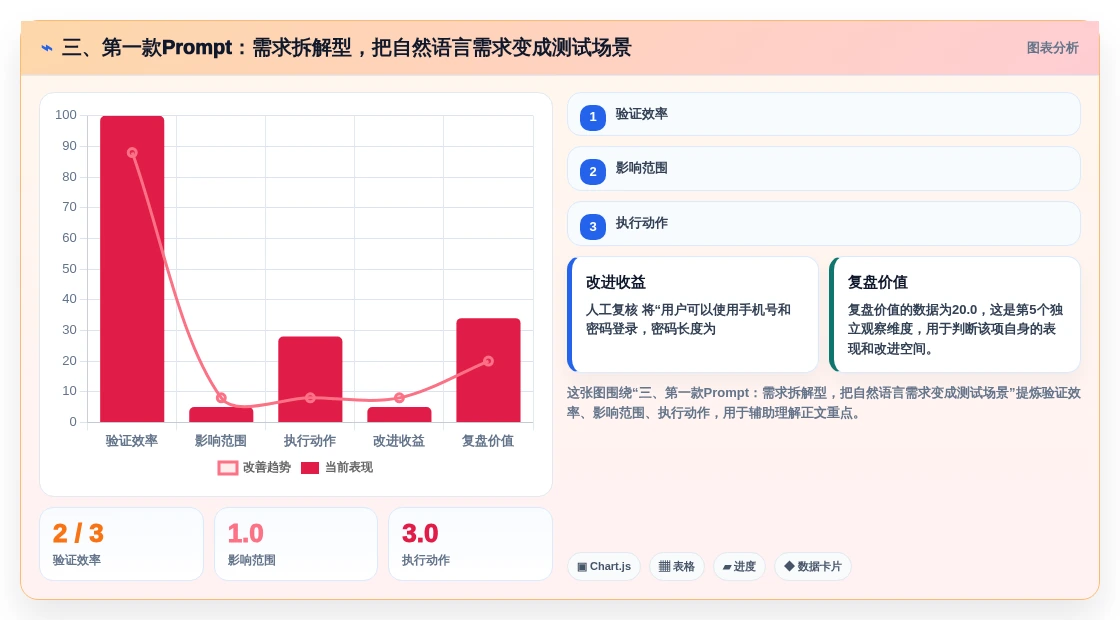Click the number 1 badge for 验证效率
The height and width of the screenshot is (620, 1120).
pos(593,117)
